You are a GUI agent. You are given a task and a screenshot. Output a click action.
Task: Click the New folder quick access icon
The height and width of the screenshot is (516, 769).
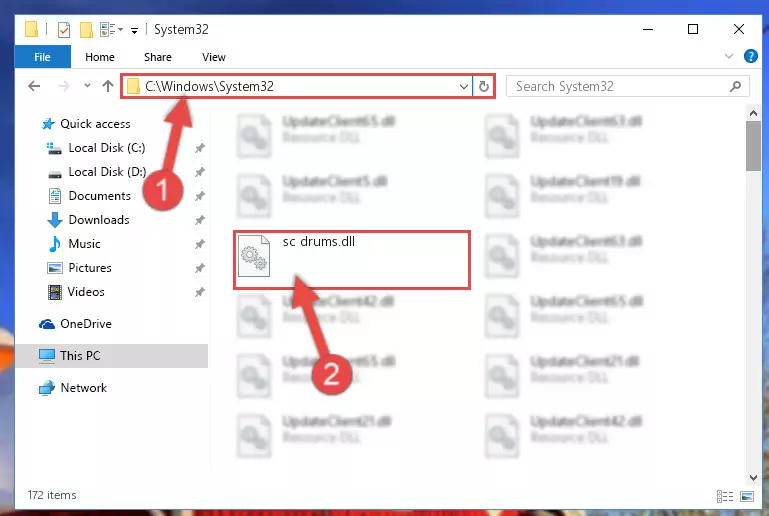tap(86, 29)
